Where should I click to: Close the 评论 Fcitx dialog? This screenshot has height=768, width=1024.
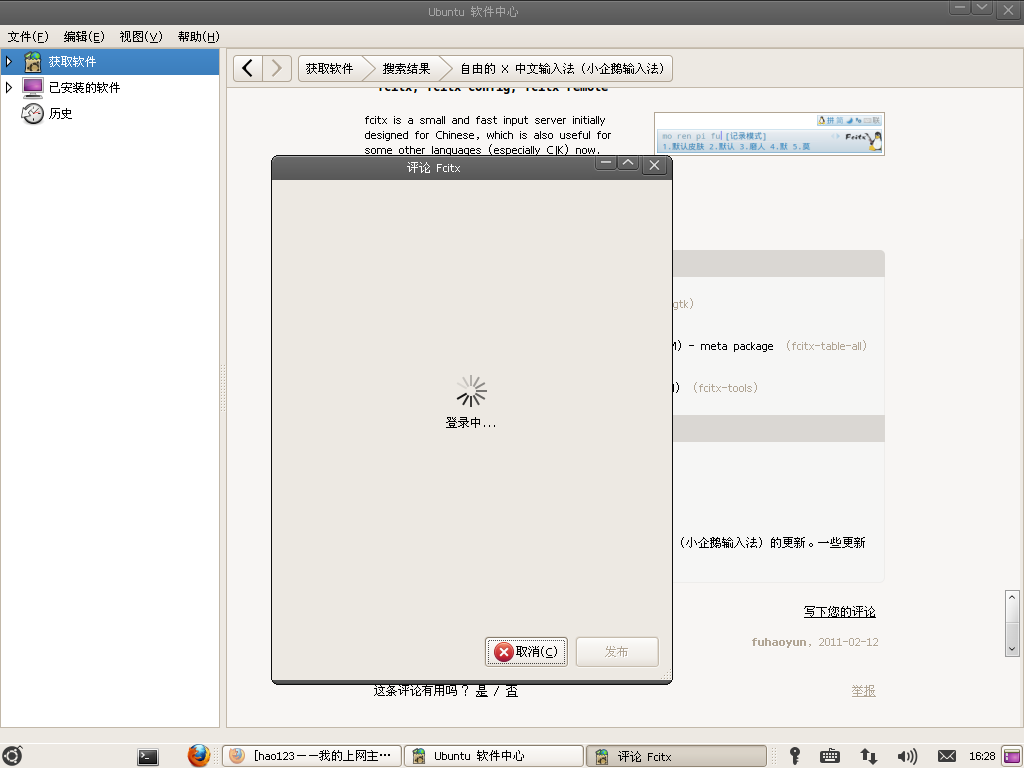point(654,165)
